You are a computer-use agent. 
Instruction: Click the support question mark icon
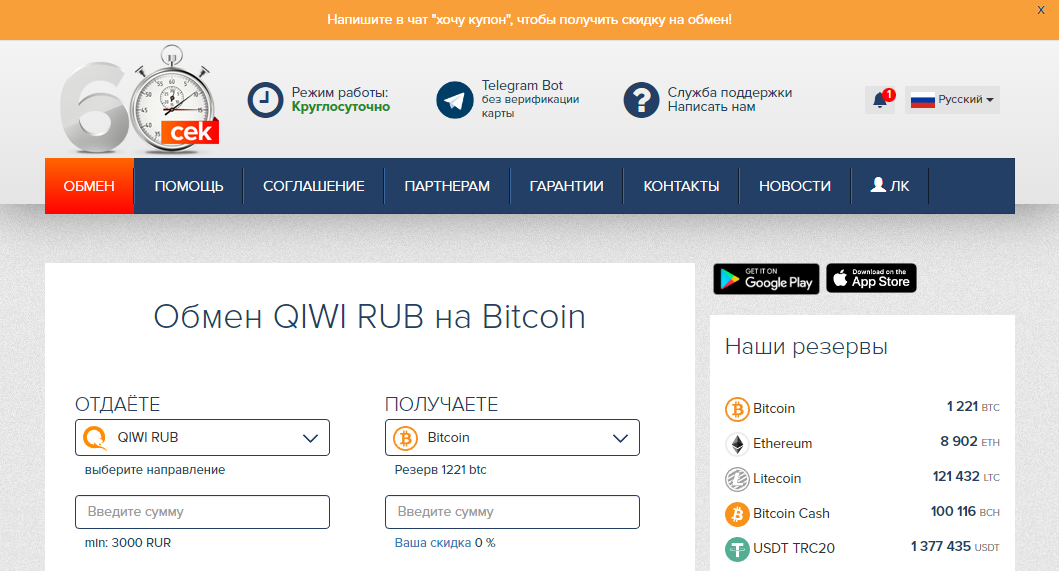click(641, 100)
